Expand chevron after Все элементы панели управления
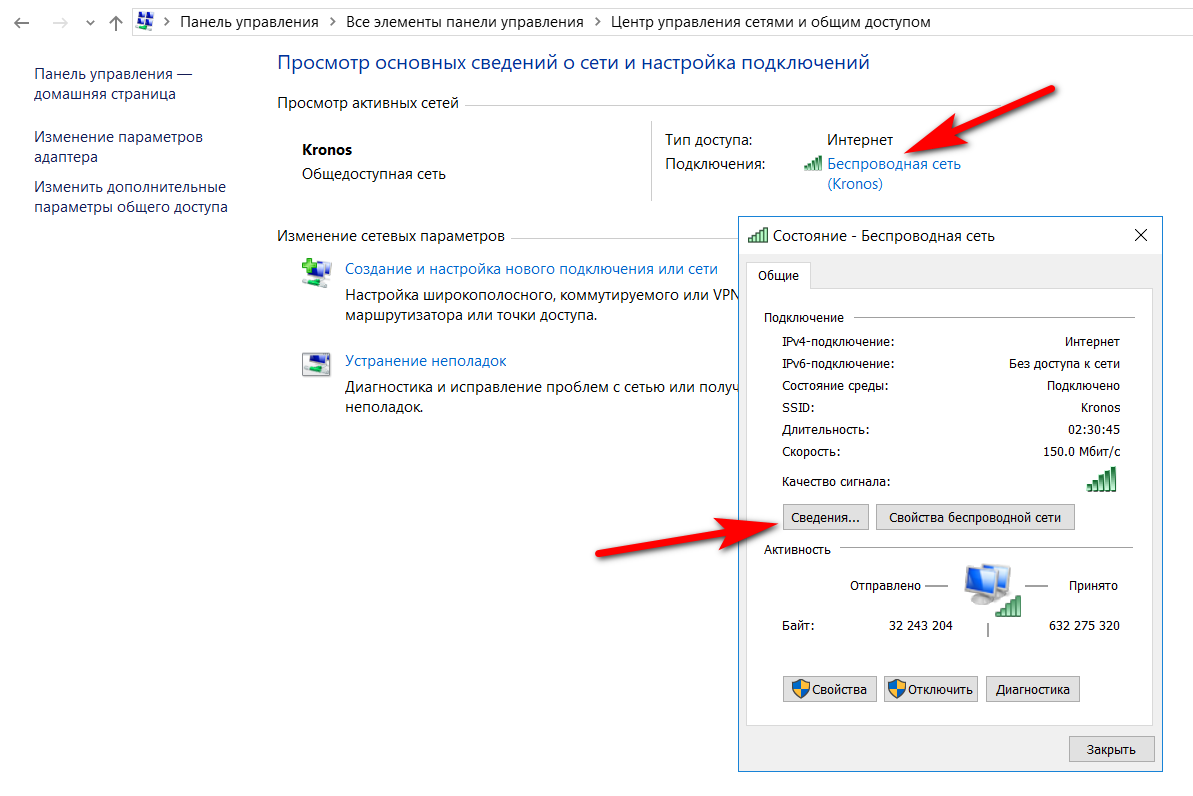Viewport: 1193px width, 796px height. click(597, 22)
